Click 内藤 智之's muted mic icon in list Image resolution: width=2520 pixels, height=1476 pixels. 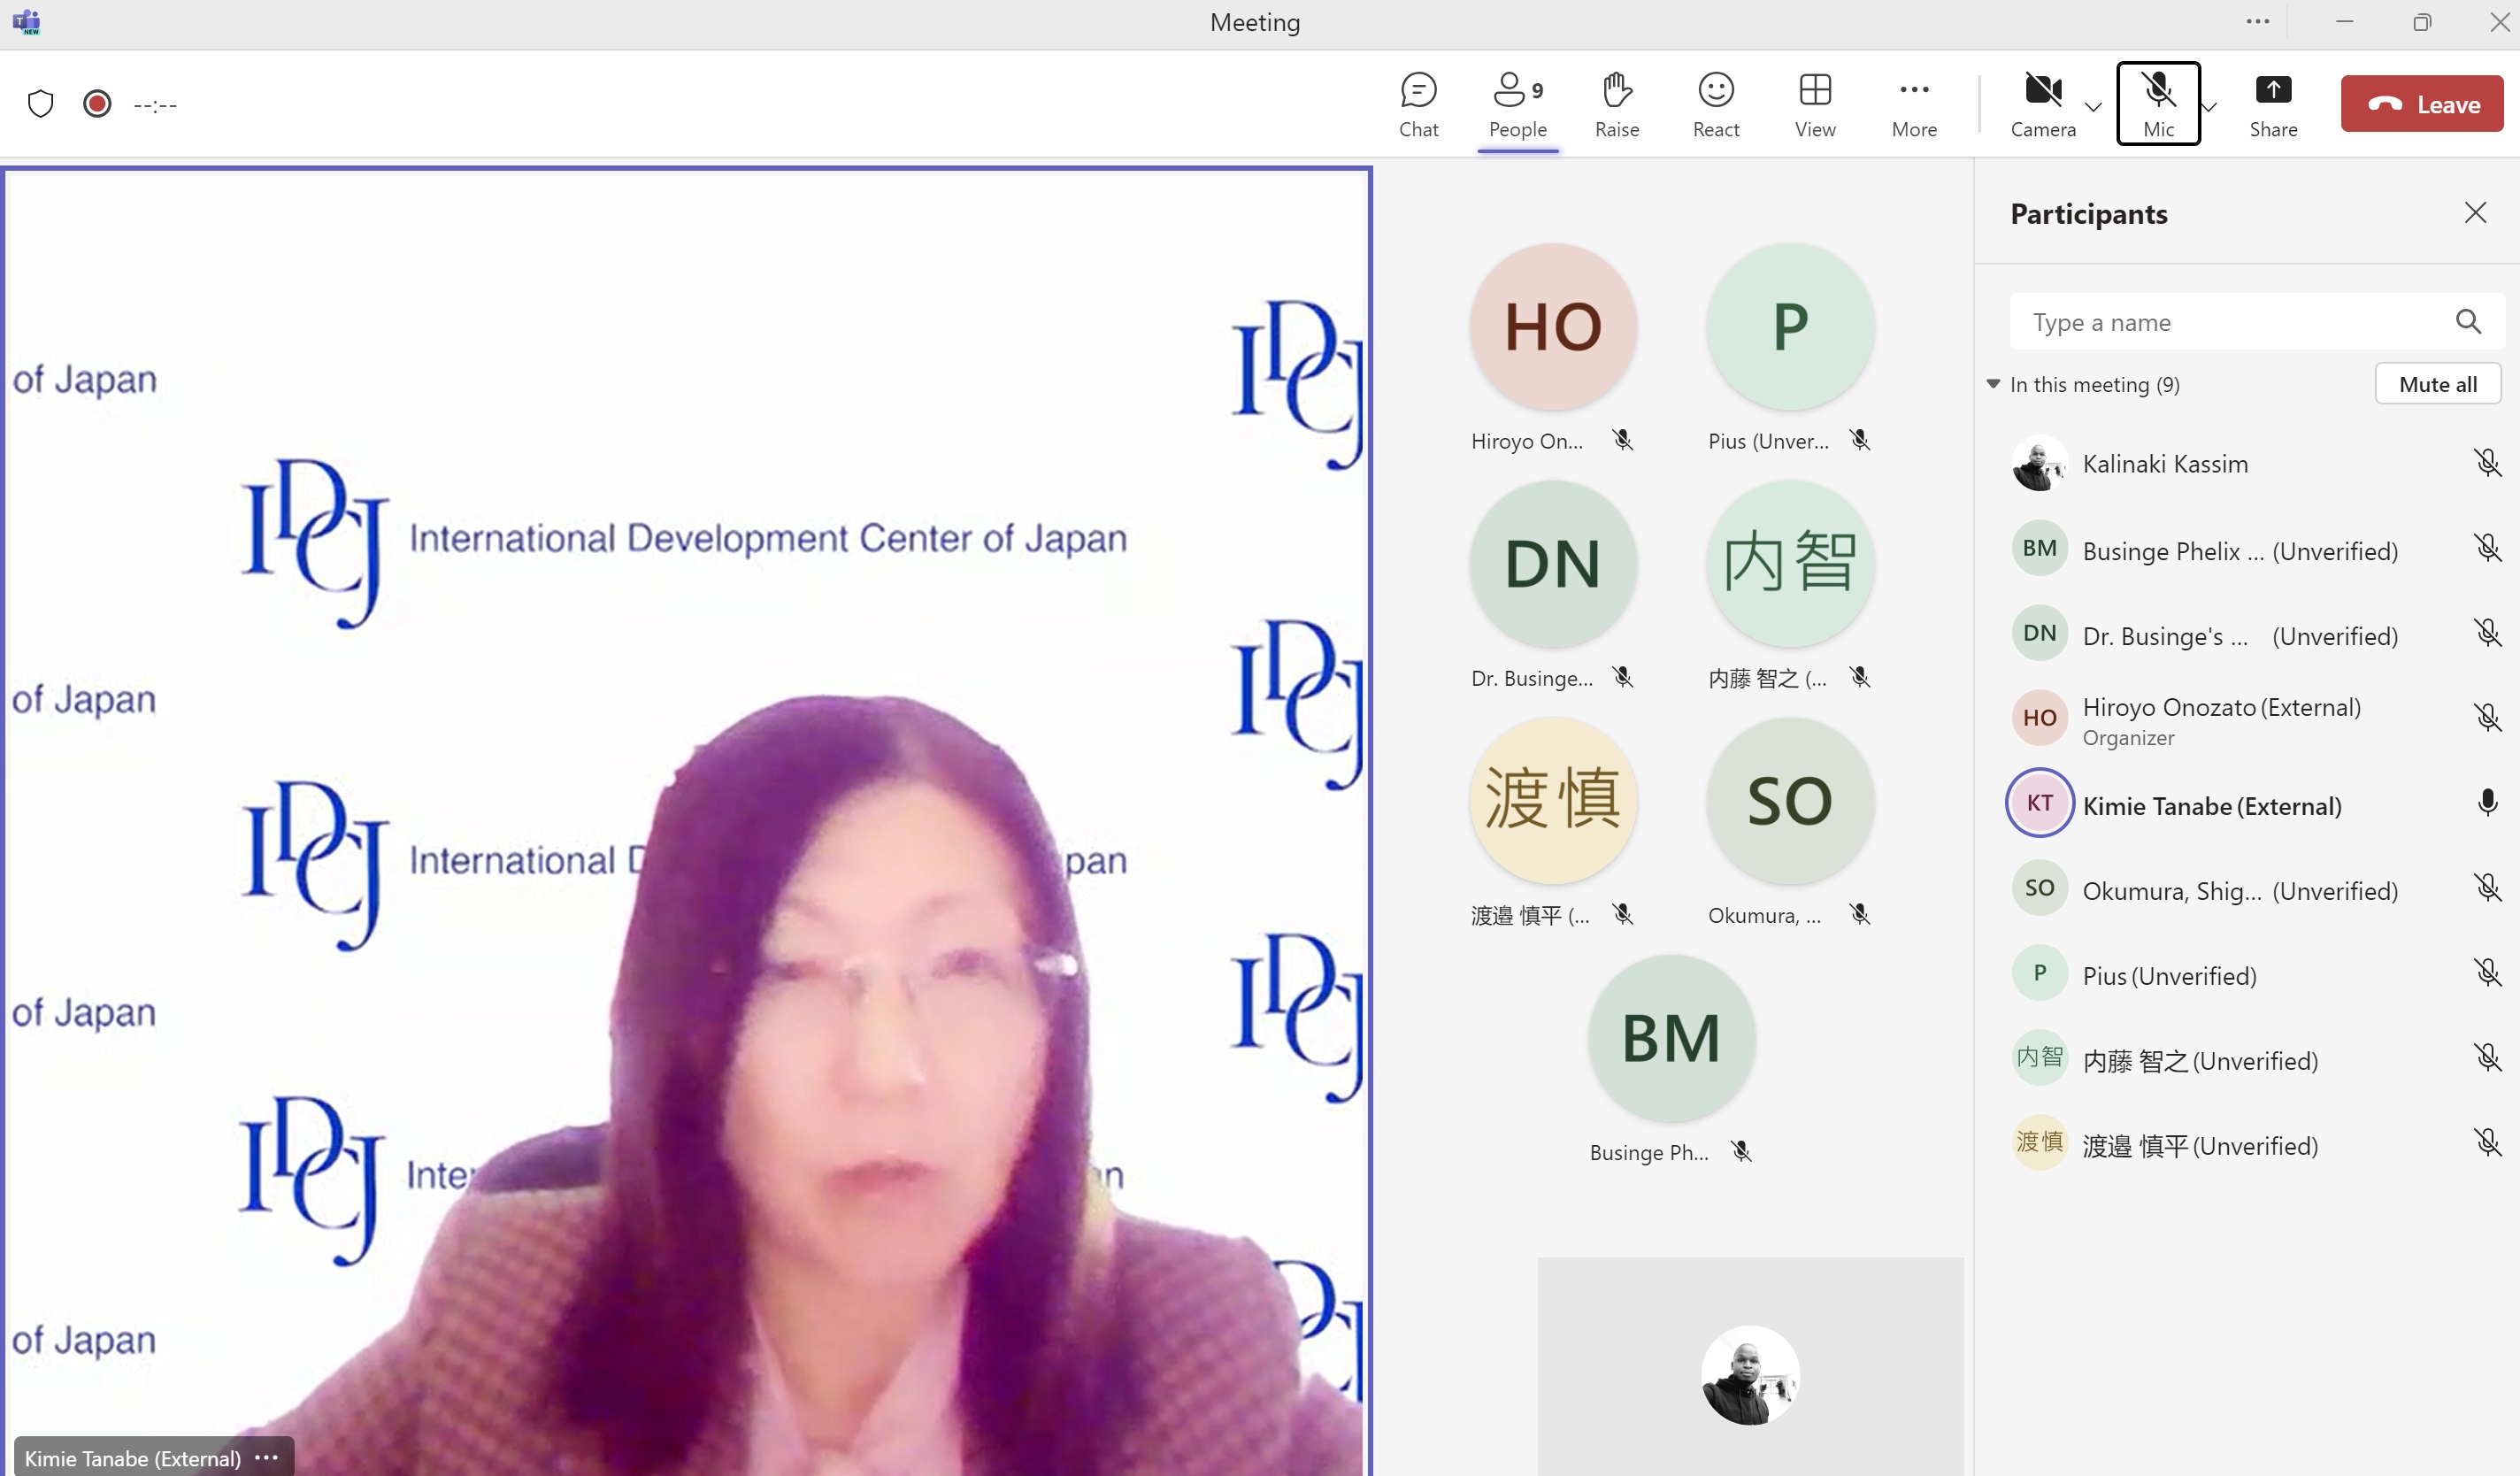[2487, 1057]
